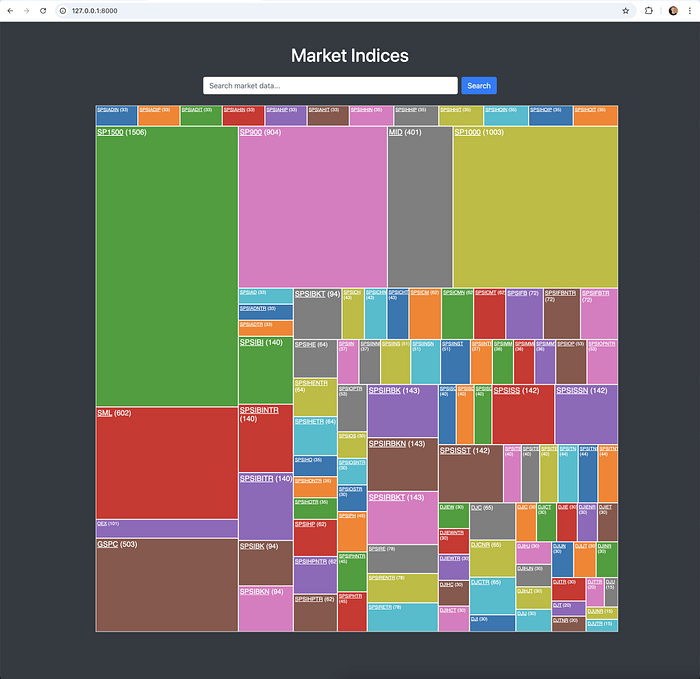Image resolution: width=700 pixels, height=679 pixels.
Task: Open the SPSIRBK (143) link
Action: tap(385, 391)
